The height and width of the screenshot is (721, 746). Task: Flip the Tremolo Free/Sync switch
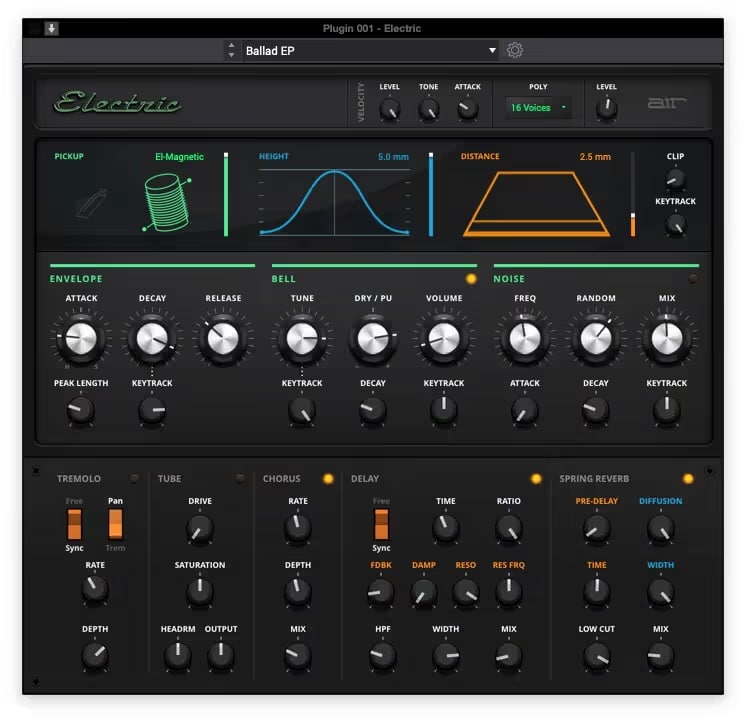pyautogui.click(x=74, y=524)
